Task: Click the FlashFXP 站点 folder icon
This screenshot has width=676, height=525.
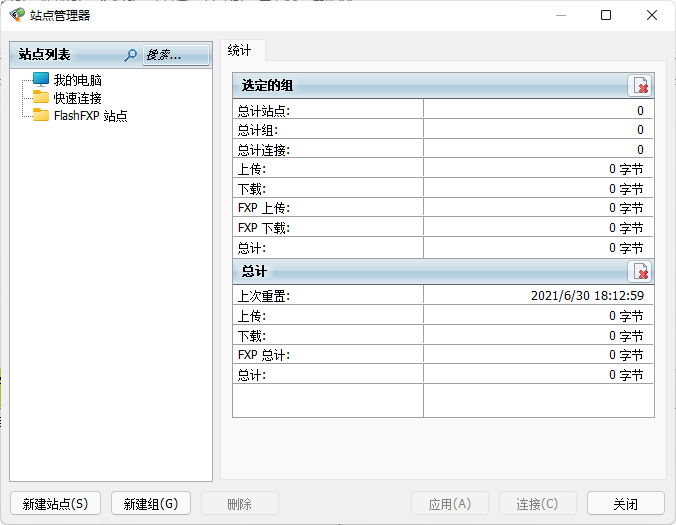Action: [x=41, y=115]
